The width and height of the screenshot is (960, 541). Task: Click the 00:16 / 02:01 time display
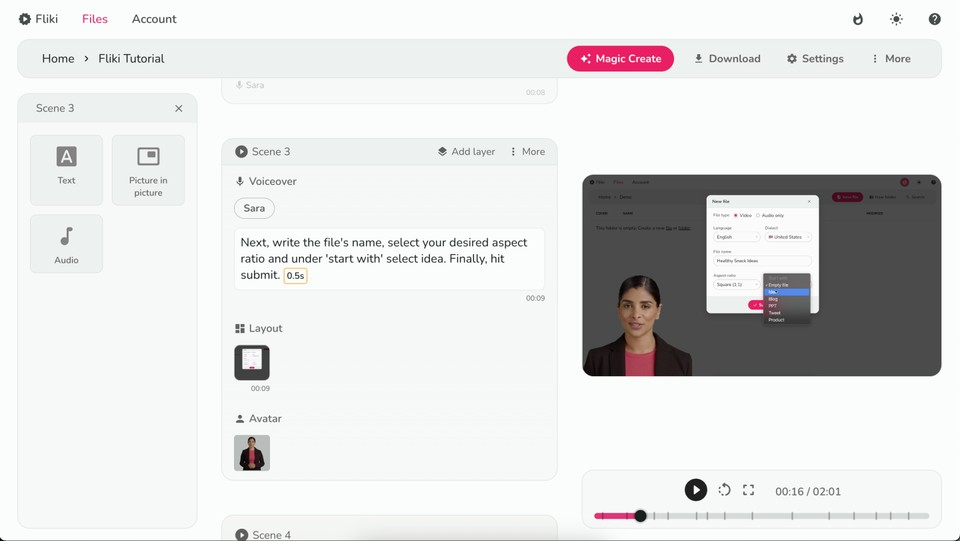coord(808,491)
